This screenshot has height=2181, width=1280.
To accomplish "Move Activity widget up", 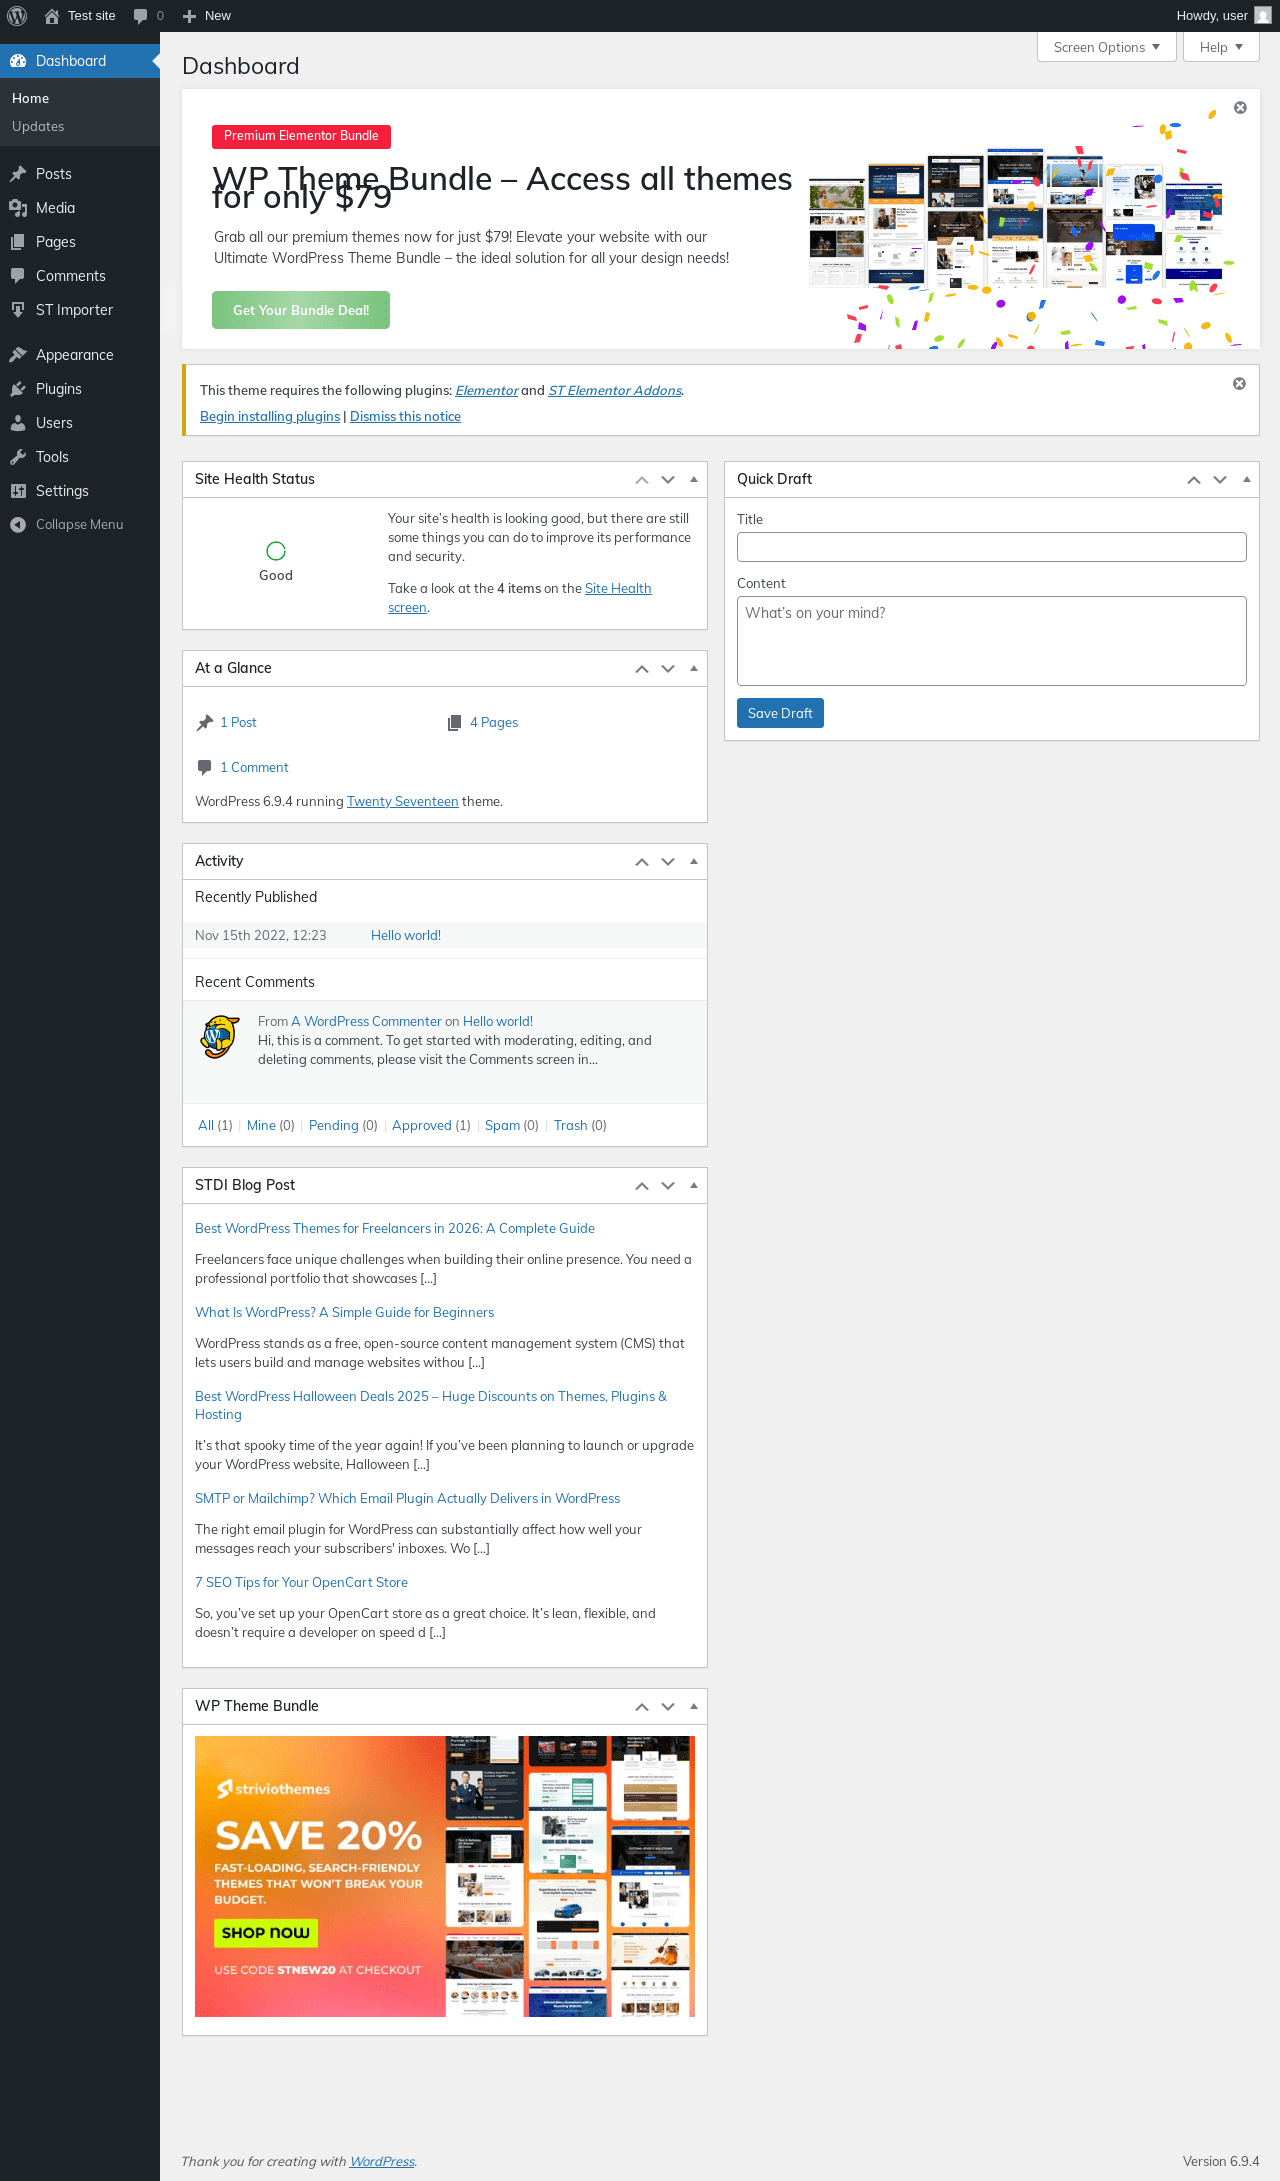I will tap(642, 862).
